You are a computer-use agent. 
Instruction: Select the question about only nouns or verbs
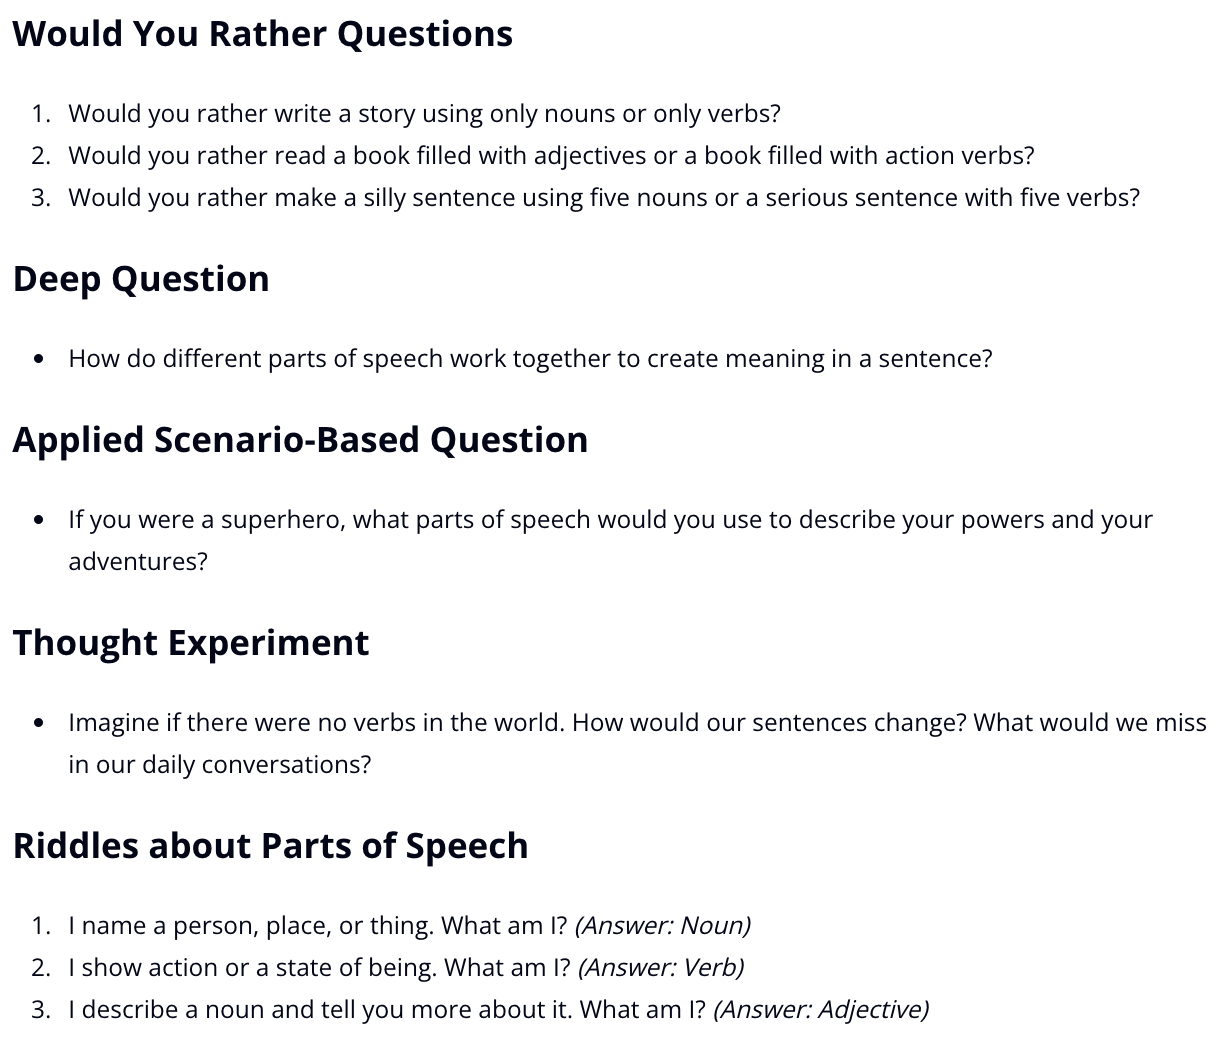coord(424,114)
